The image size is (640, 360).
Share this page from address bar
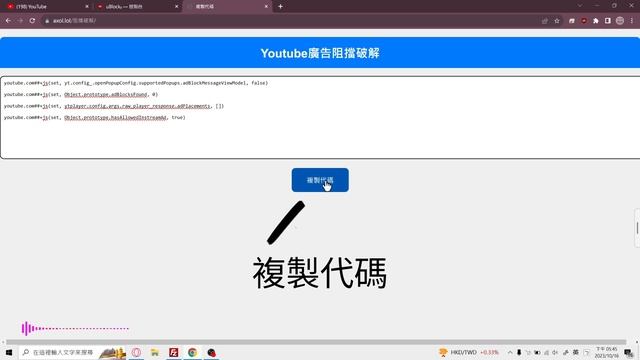(x=544, y=21)
